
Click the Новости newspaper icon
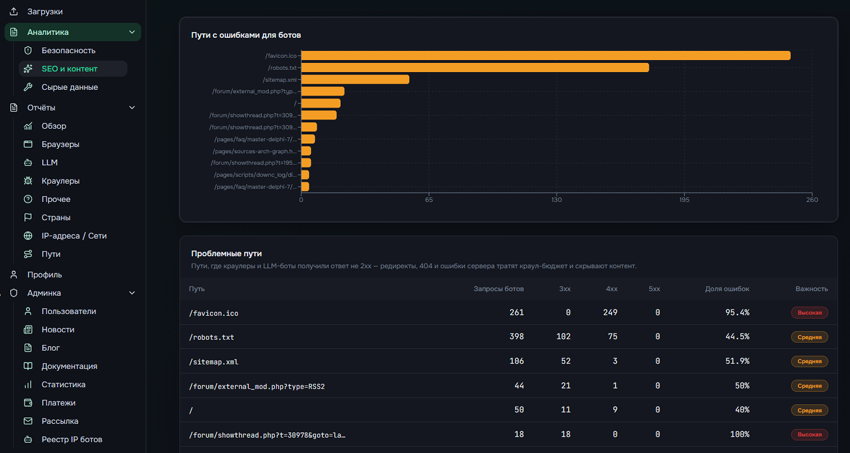point(28,329)
